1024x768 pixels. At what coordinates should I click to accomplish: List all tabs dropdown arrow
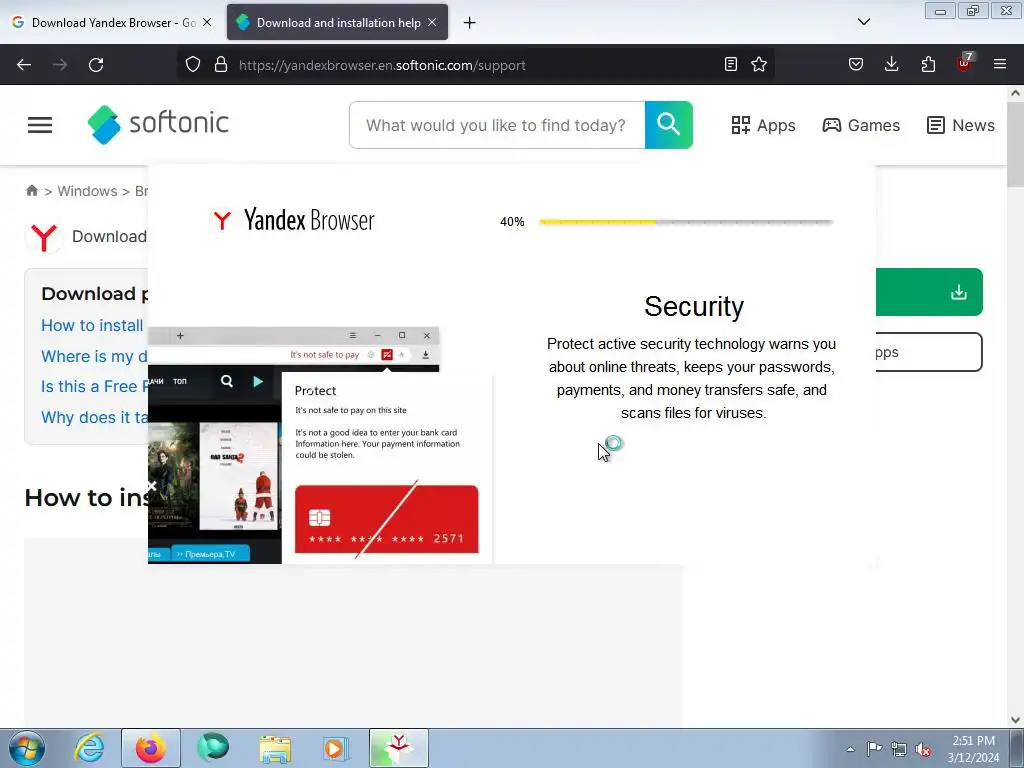pos(863,22)
